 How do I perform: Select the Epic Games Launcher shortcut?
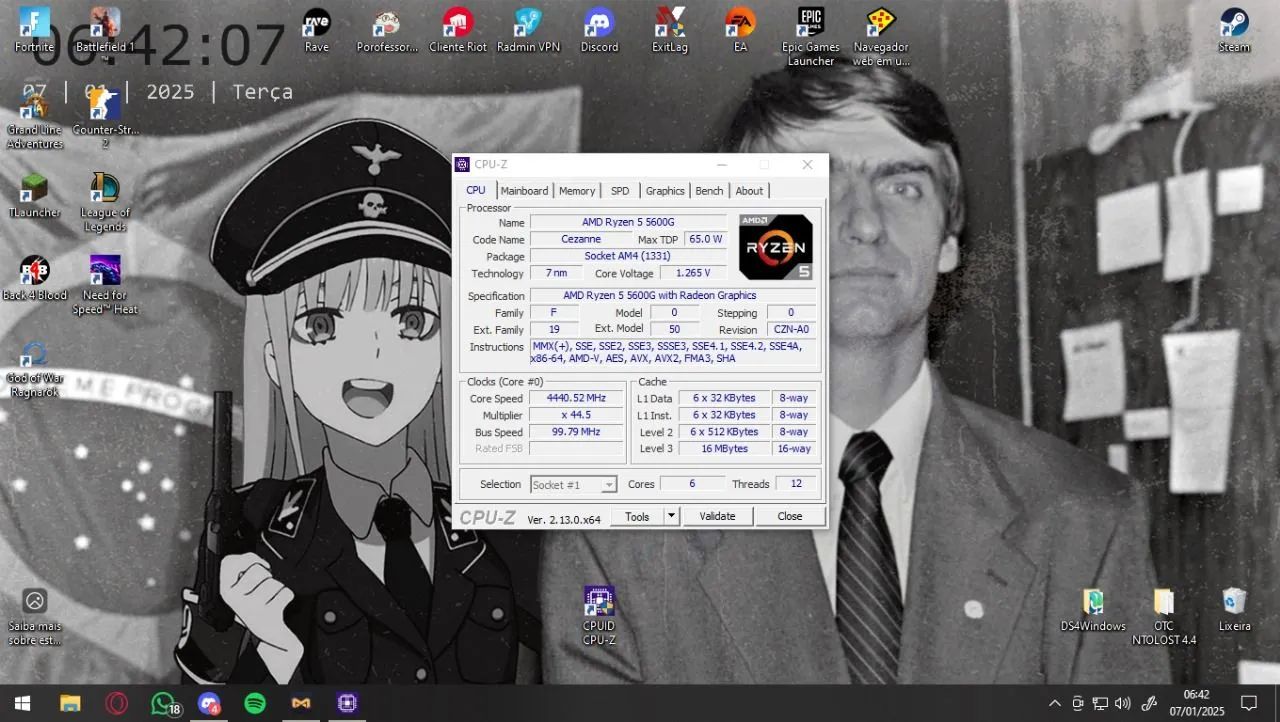point(810,35)
